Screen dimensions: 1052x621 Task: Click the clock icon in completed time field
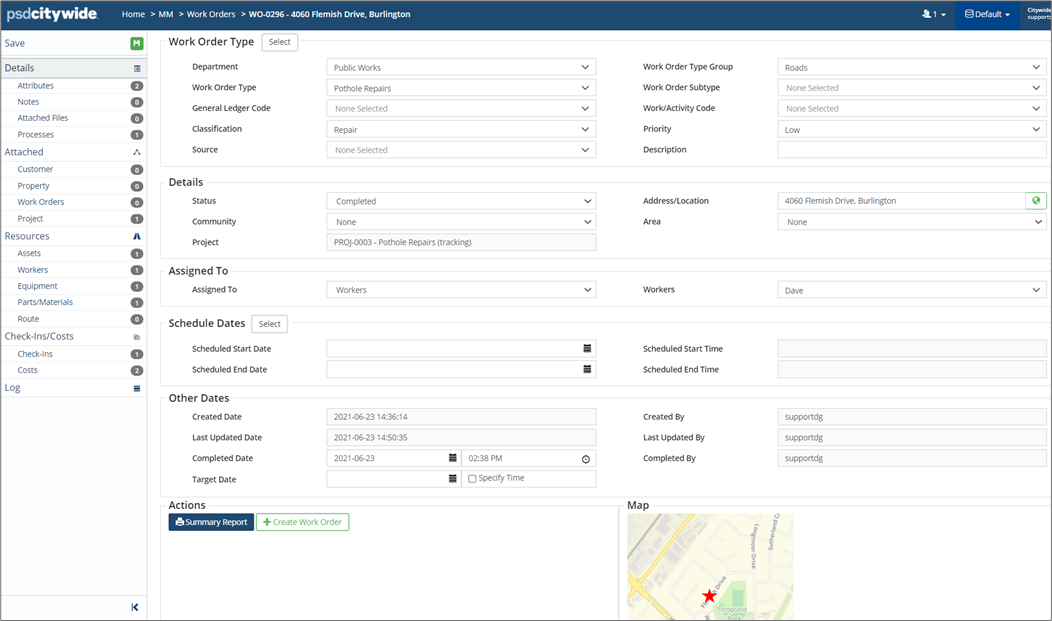[586, 459]
